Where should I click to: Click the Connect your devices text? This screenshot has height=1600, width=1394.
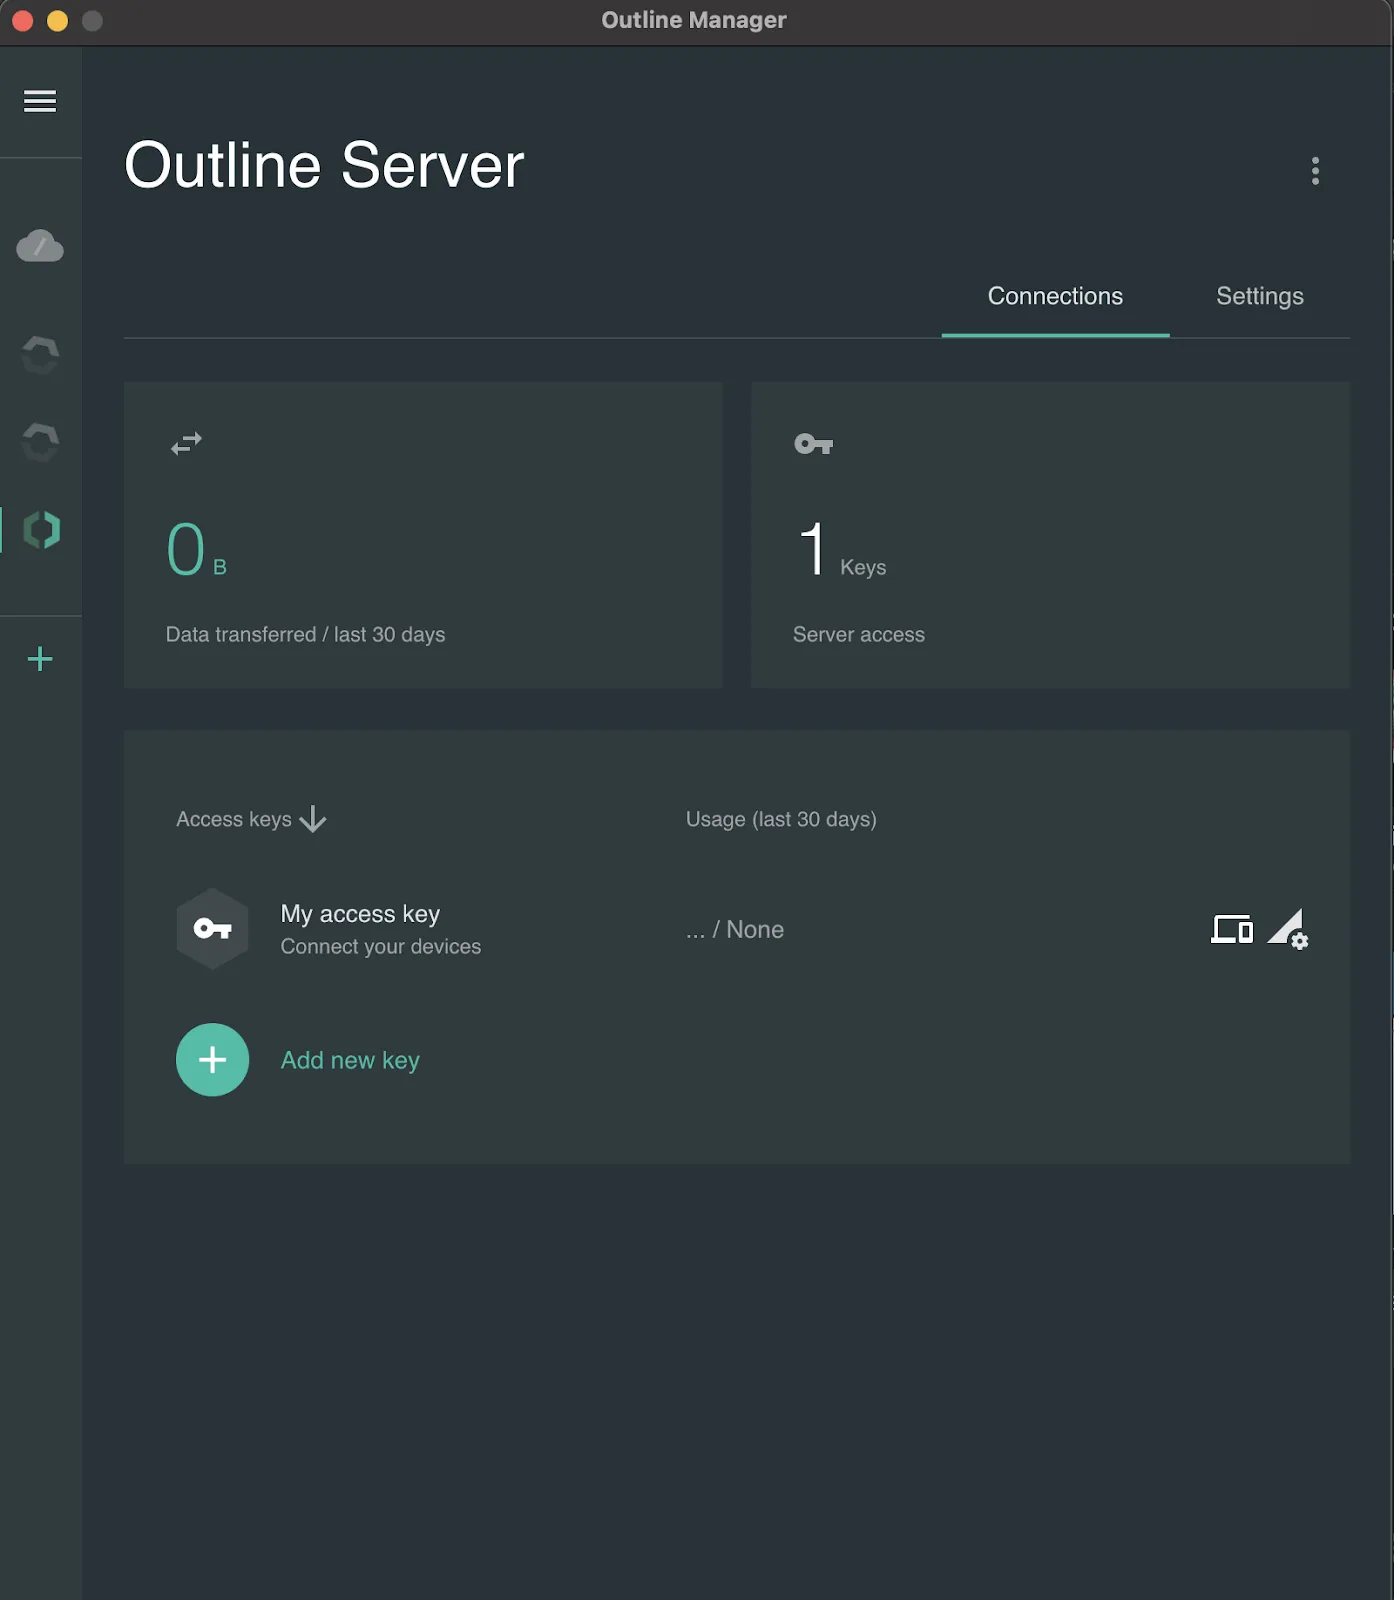380,946
